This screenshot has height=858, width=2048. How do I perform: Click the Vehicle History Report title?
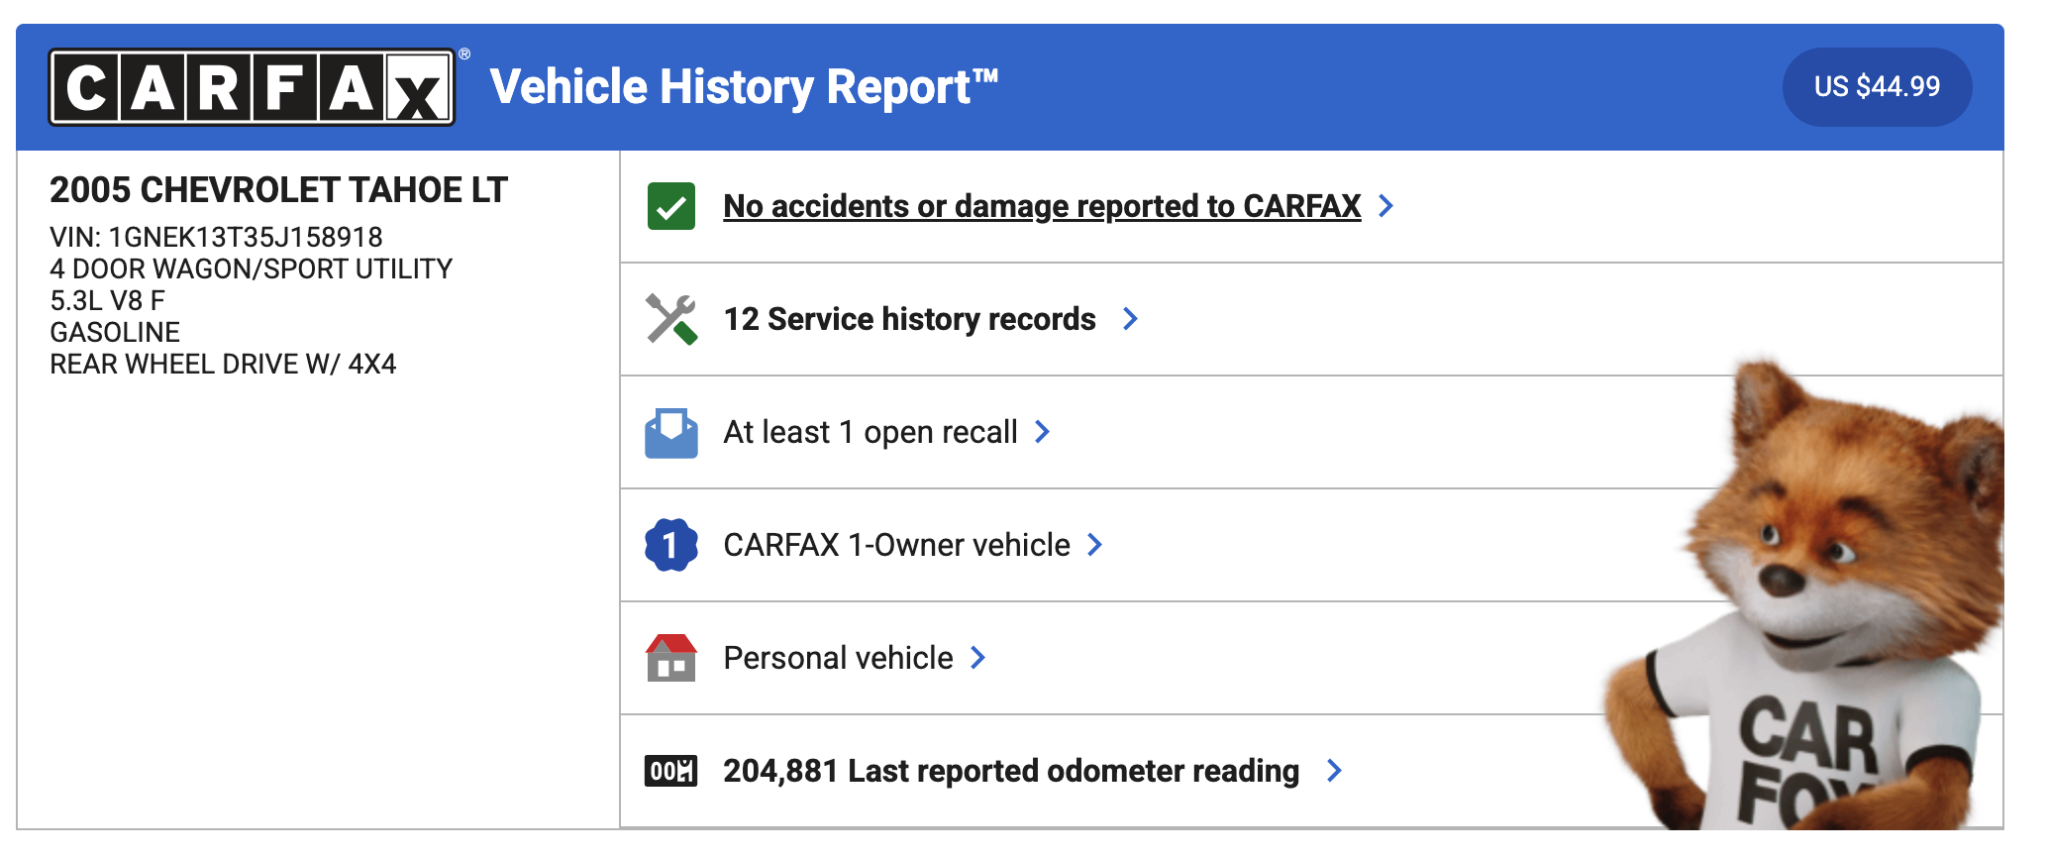click(x=743, y=87)
